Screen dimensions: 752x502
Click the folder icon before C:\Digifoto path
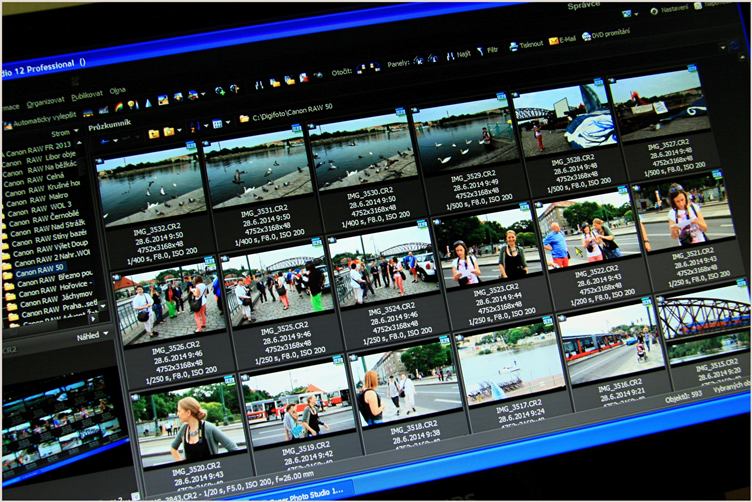[244, 118]
